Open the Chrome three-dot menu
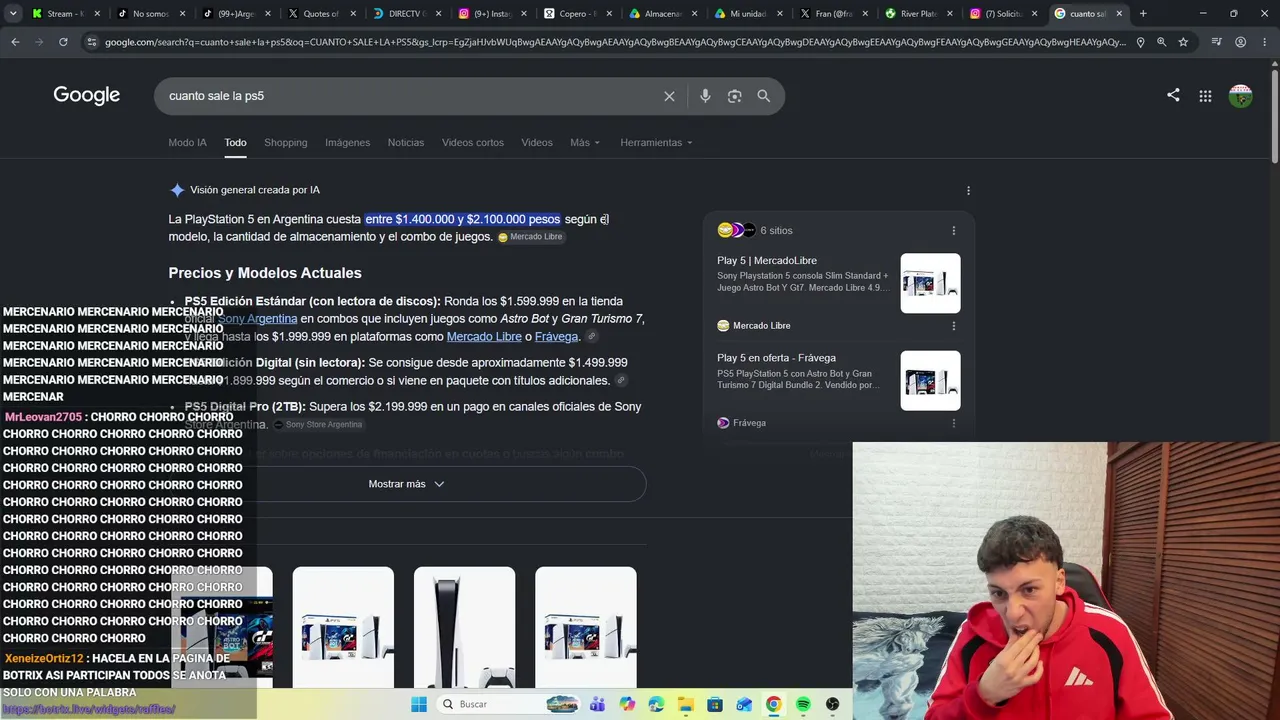The height and width of the screenshot is (720, 1280). pyautogui.click(x=1265, y=42)
